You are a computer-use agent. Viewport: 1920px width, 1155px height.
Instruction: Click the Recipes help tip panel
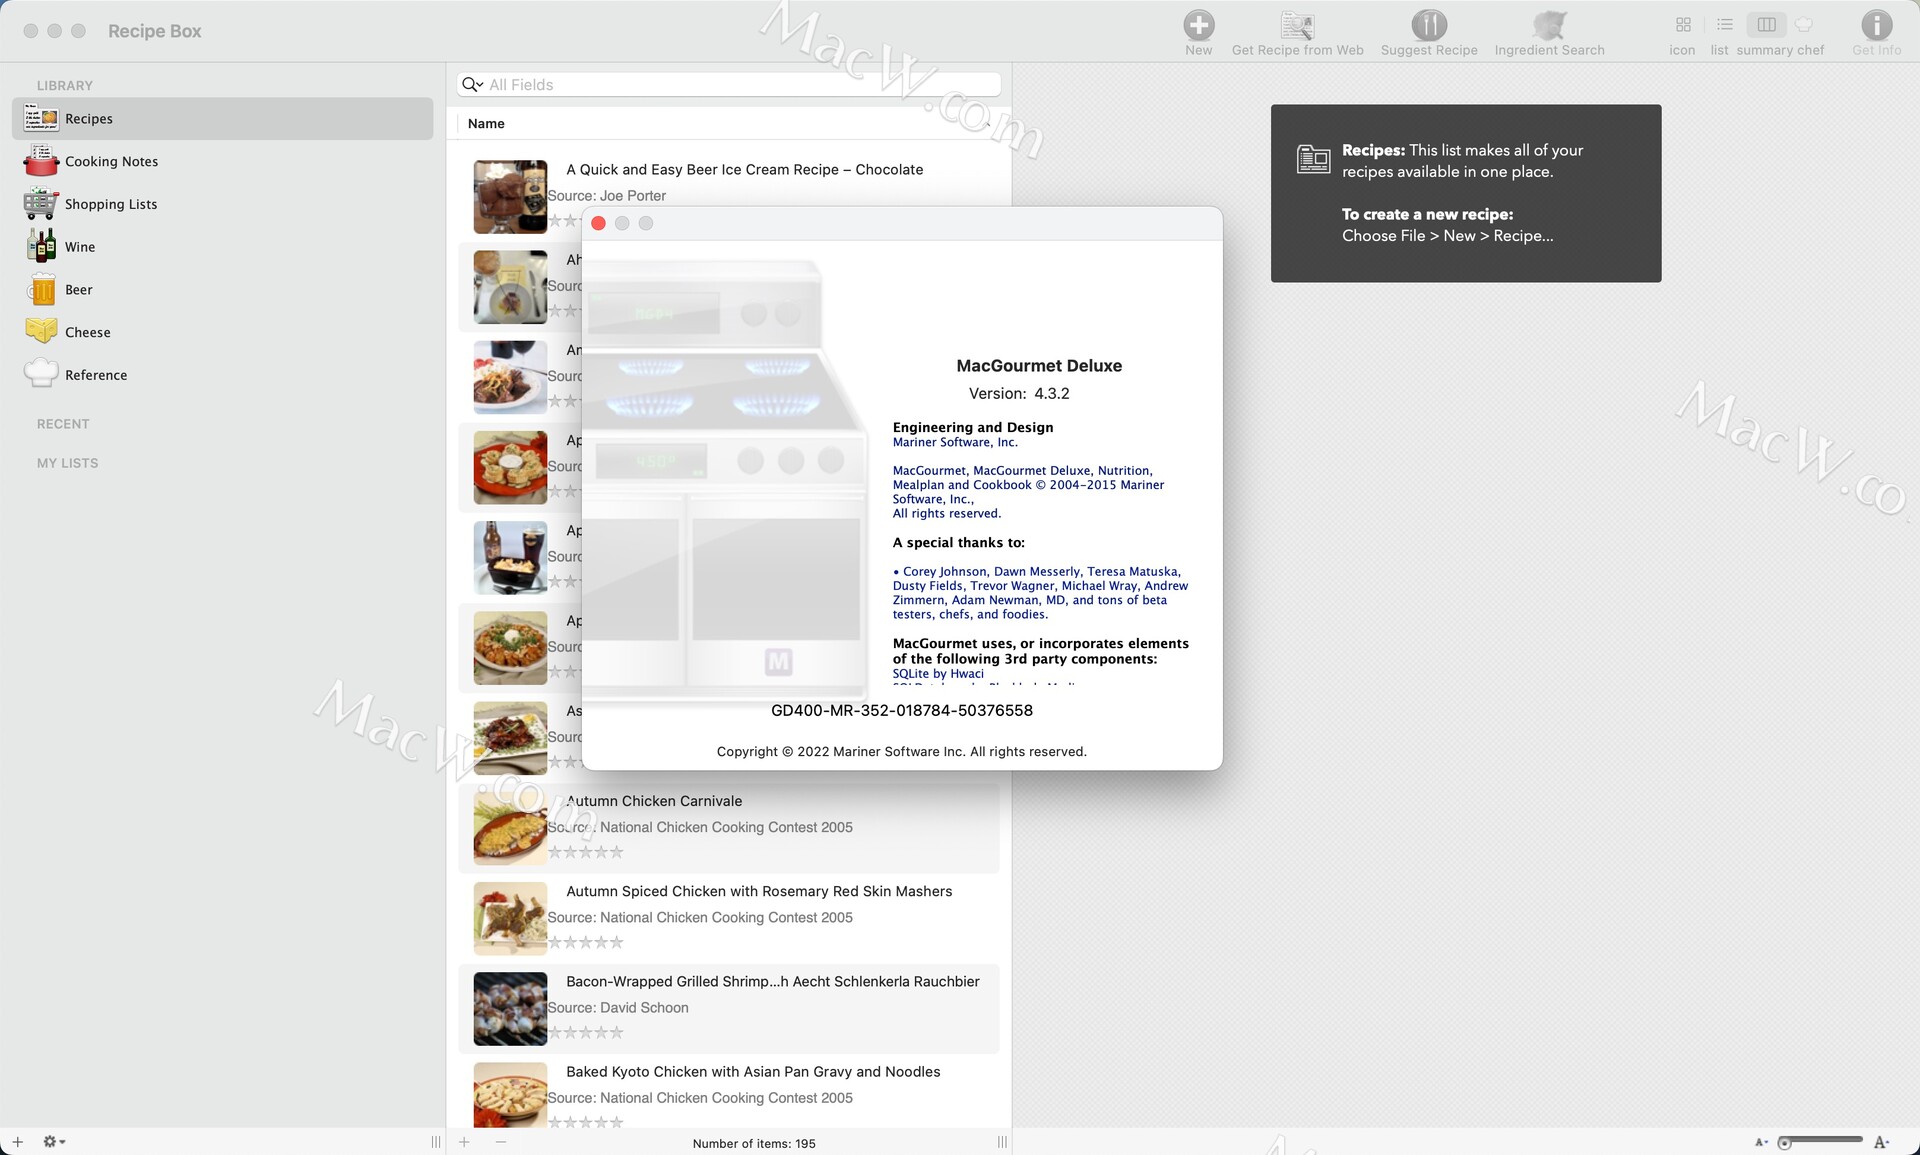point(1466,193)
